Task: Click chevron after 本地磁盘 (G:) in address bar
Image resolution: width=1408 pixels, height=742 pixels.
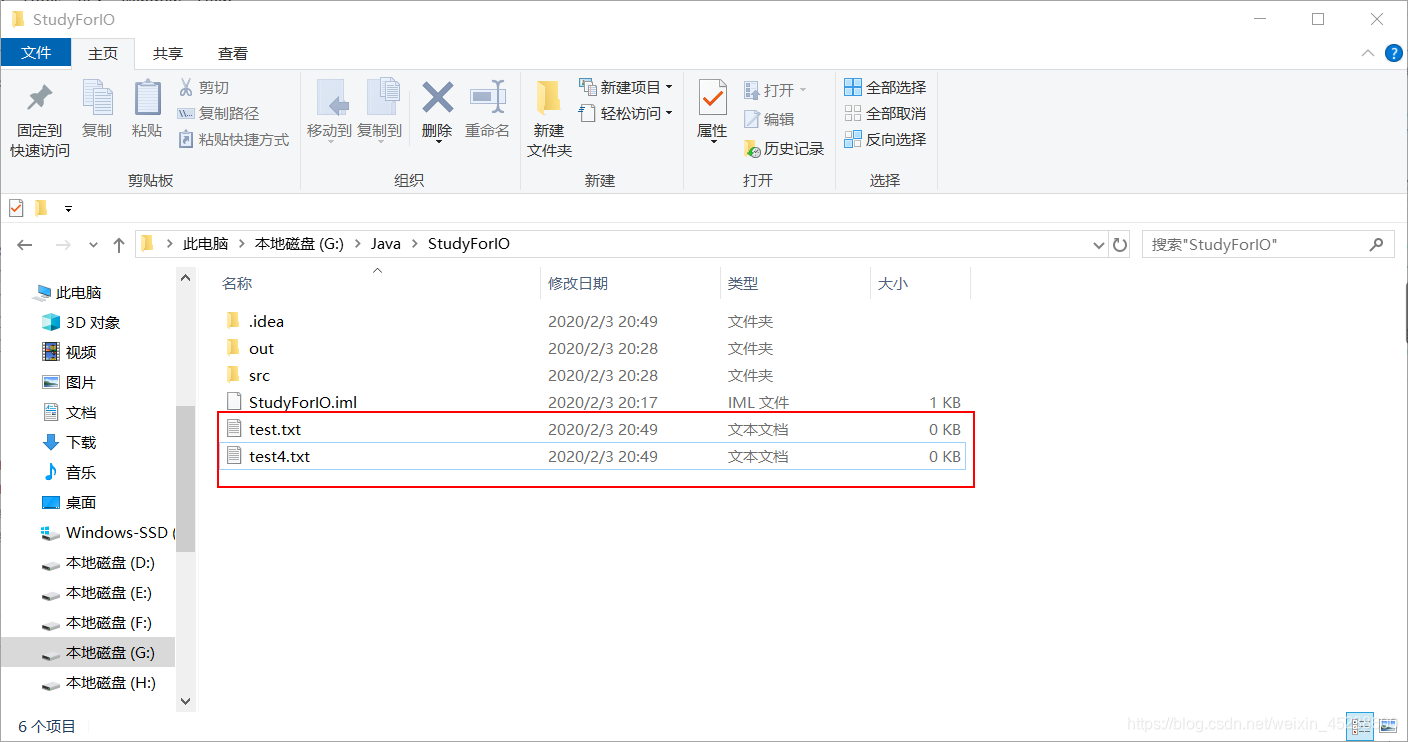Action: click(358, 244)
